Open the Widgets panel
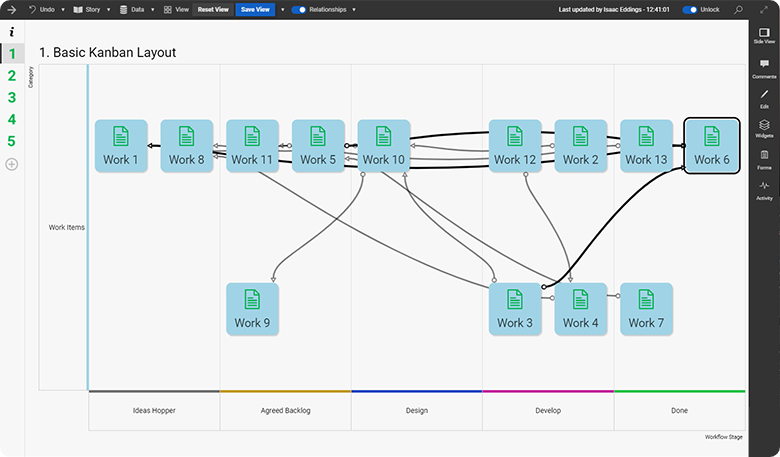This screenshot has height=457, width=780. 764,129
